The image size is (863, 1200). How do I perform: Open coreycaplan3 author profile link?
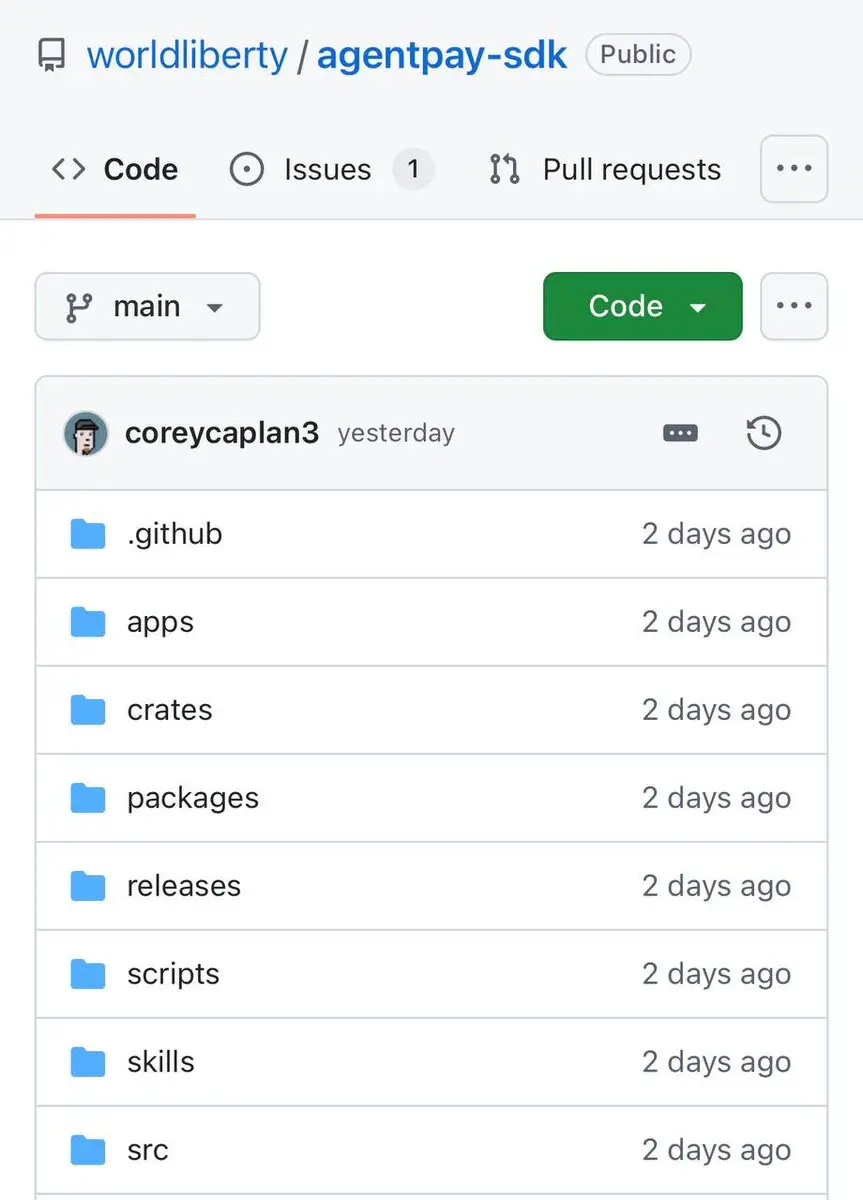coord(222,433)
